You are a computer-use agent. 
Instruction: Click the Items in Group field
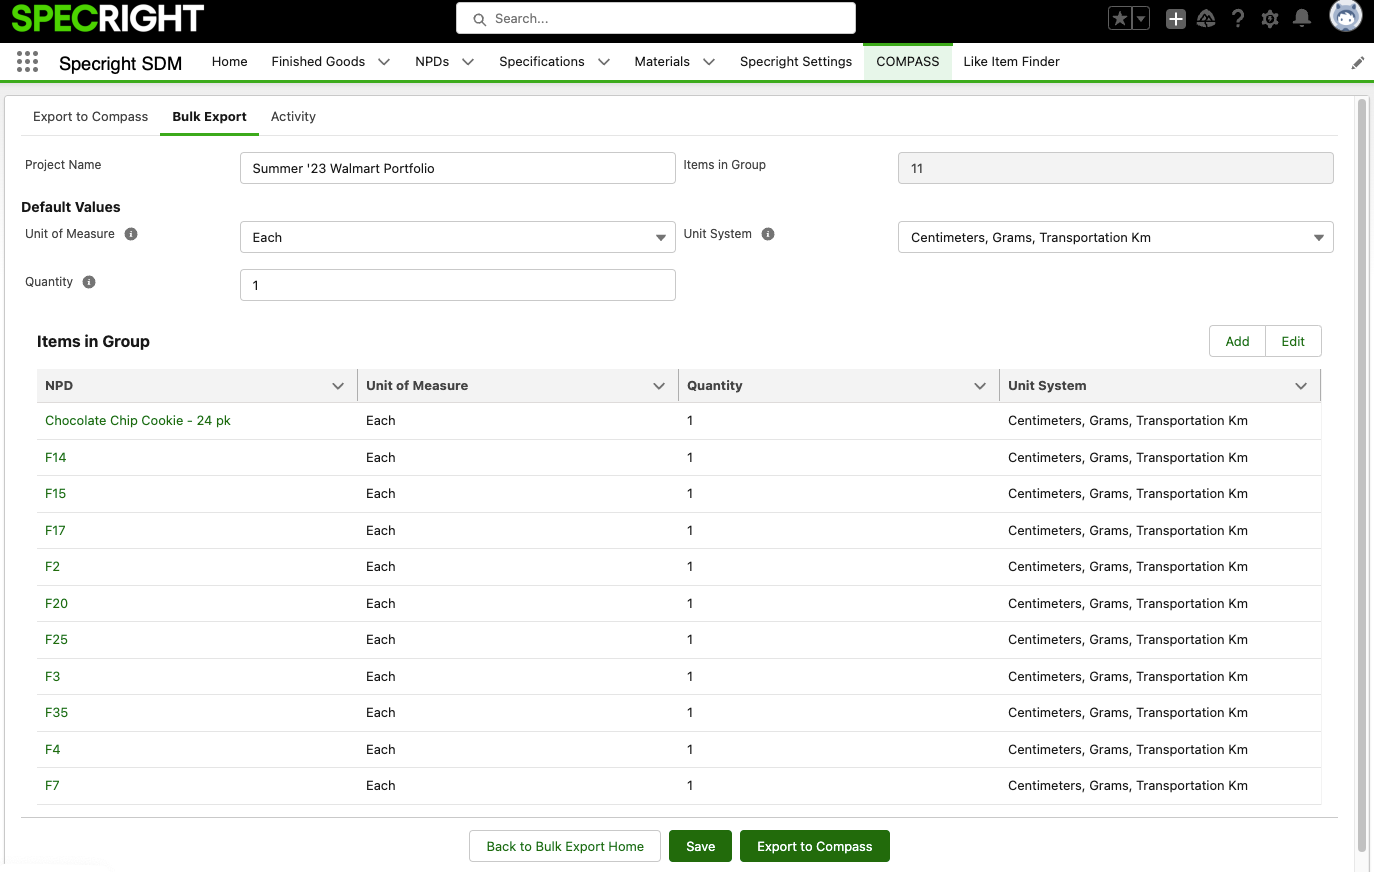tap(1116, 168)
